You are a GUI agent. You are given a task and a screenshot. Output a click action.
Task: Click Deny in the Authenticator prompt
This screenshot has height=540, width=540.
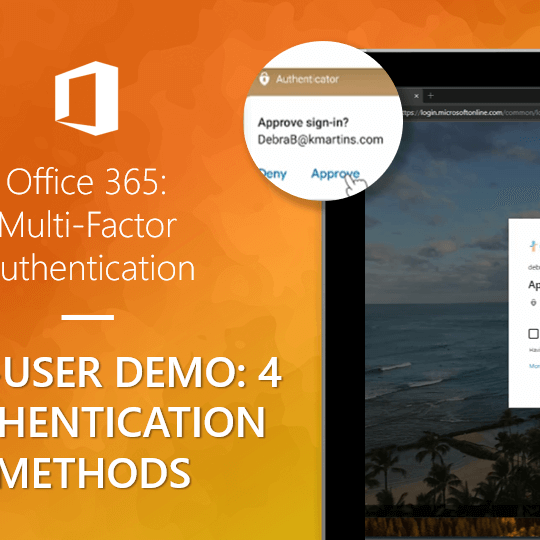coord(272,174)
